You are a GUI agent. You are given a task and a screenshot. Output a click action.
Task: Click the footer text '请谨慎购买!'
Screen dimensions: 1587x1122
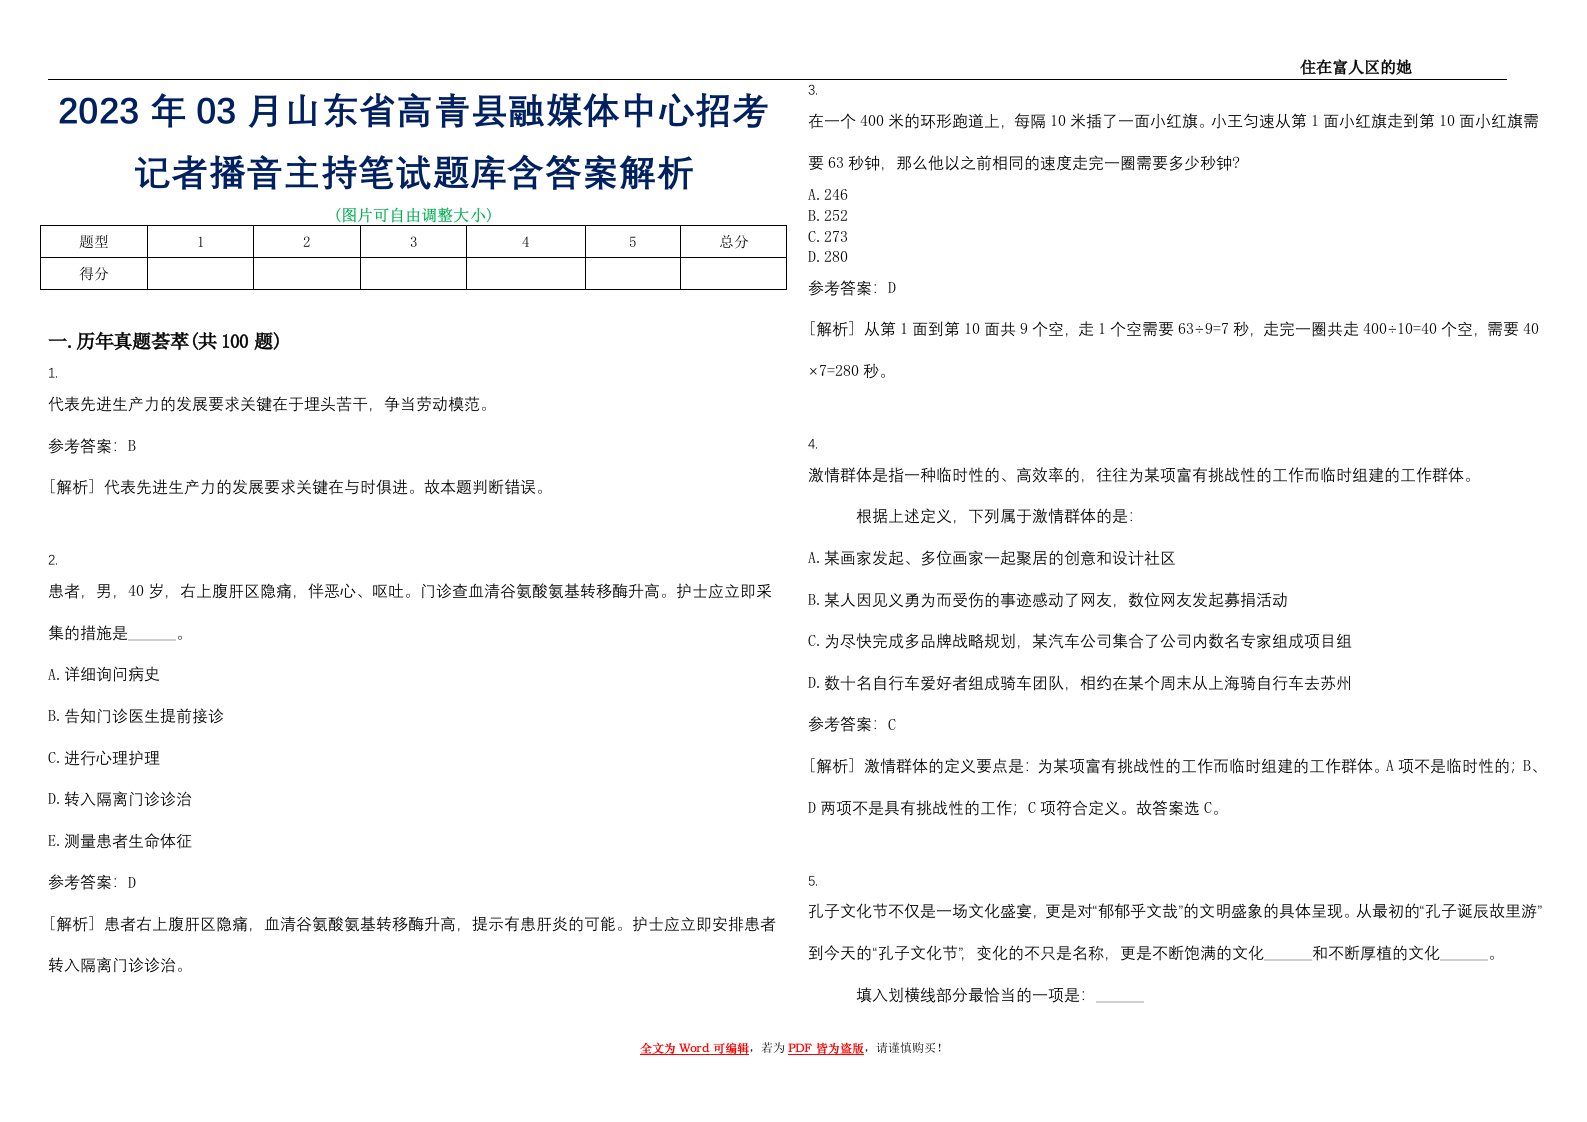pyautogui.click(x=908, y=1048)
